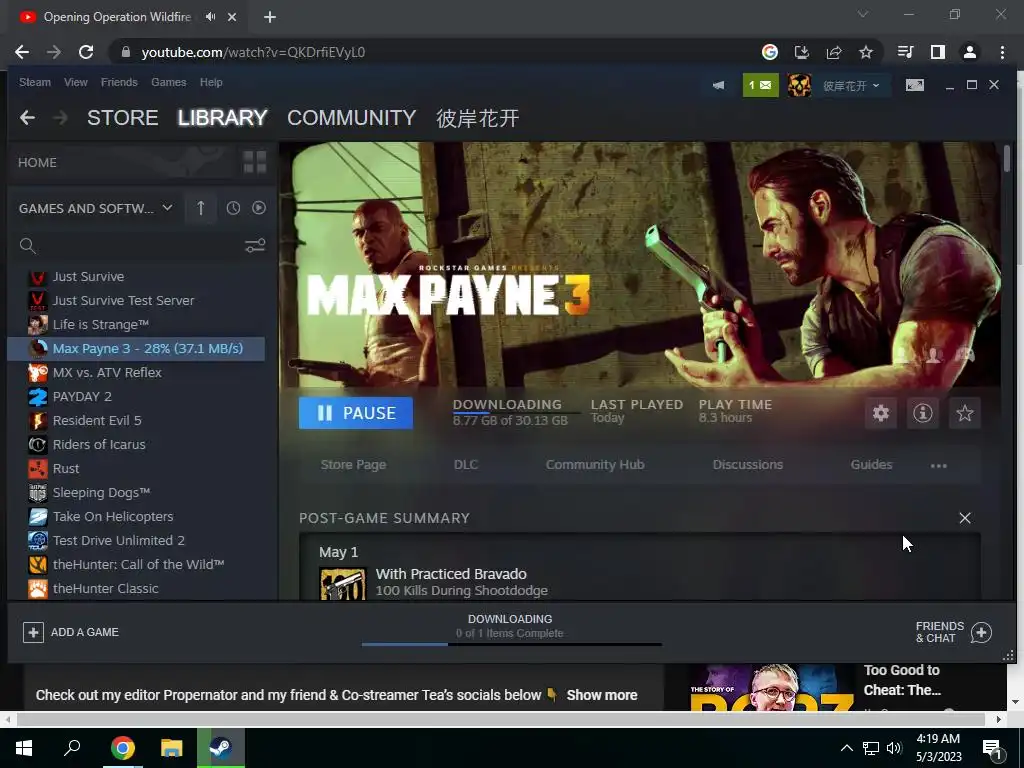Open the account name dropdown
Viewport: 1024px width, 768px height.
pos(851,86)
